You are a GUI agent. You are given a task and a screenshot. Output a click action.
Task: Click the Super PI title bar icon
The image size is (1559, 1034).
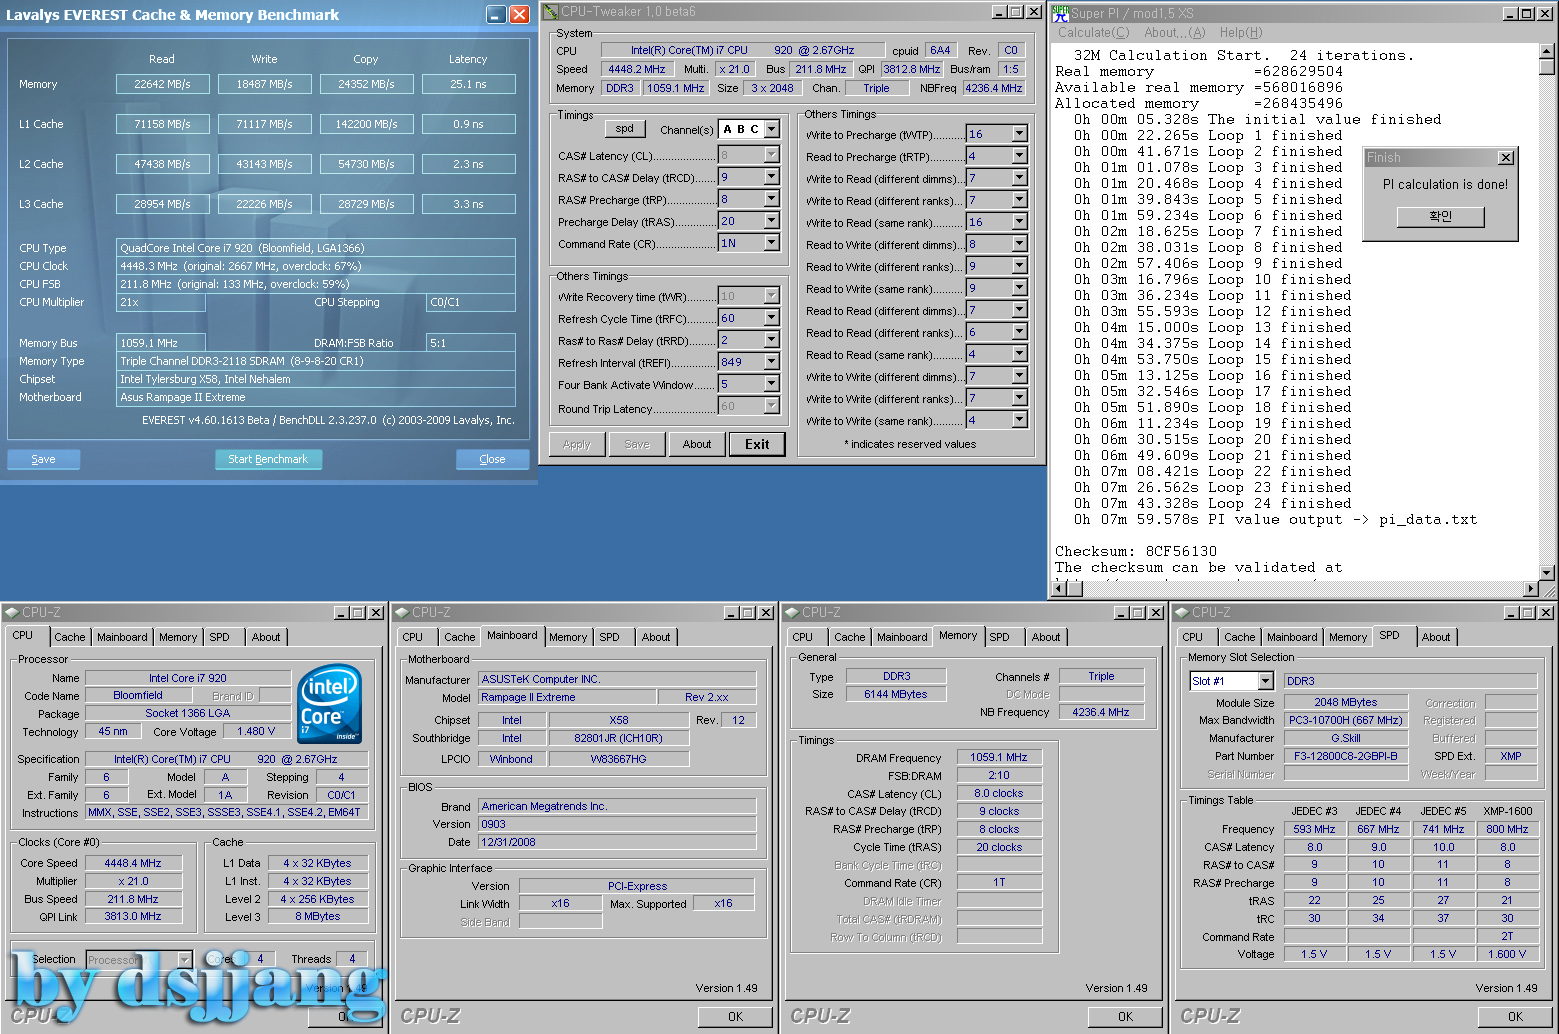(x=1060, y=13)
